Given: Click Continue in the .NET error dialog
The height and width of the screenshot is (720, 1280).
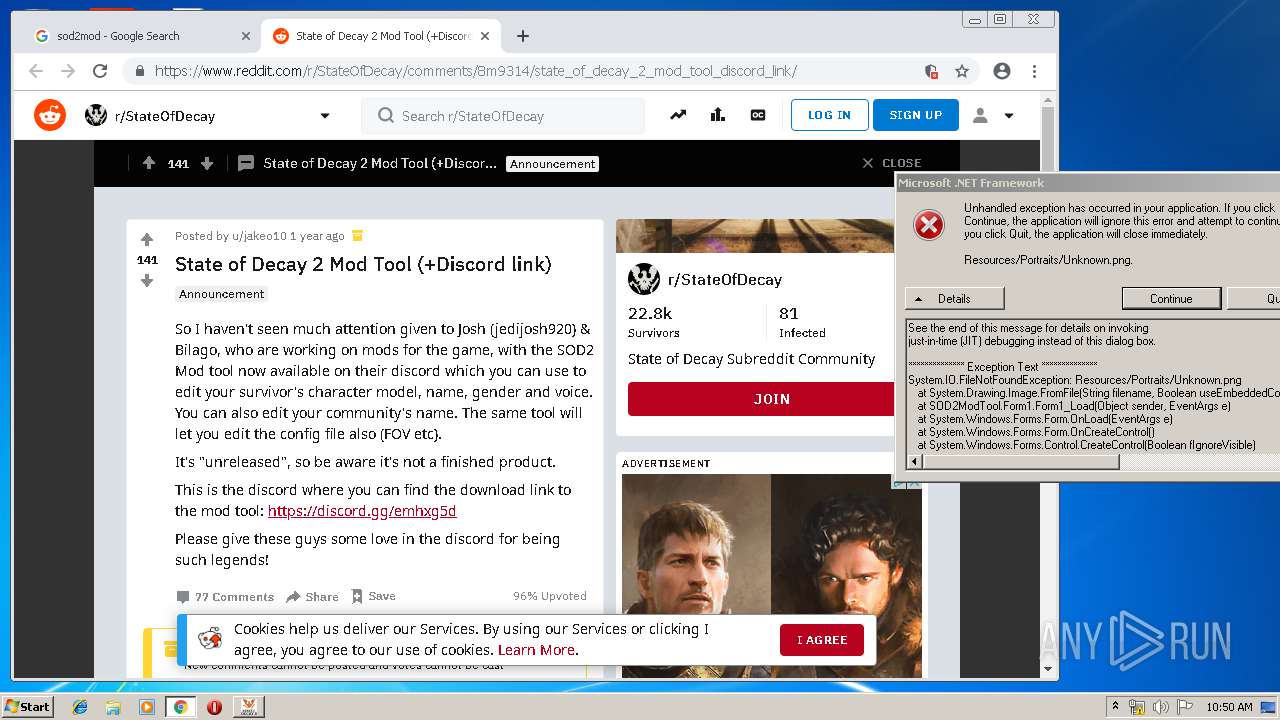Looking at the screenshot, I should point(1171,298).
